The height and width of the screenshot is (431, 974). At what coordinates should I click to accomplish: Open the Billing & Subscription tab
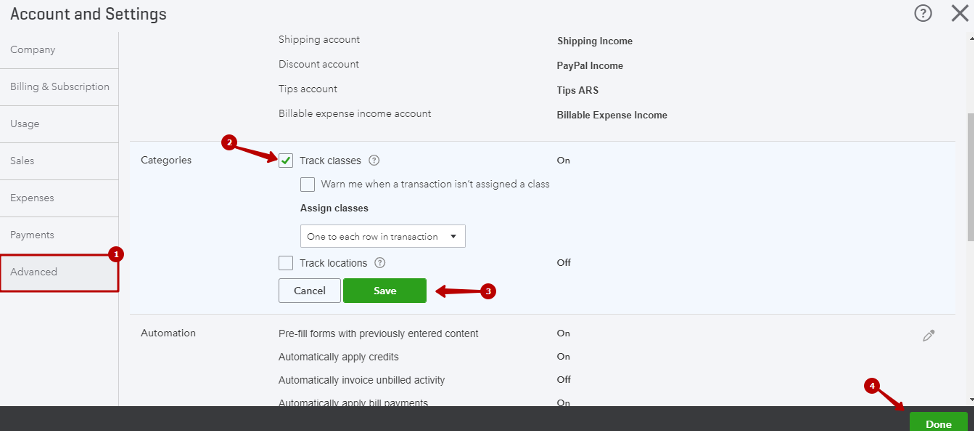[x=59, y=87]
